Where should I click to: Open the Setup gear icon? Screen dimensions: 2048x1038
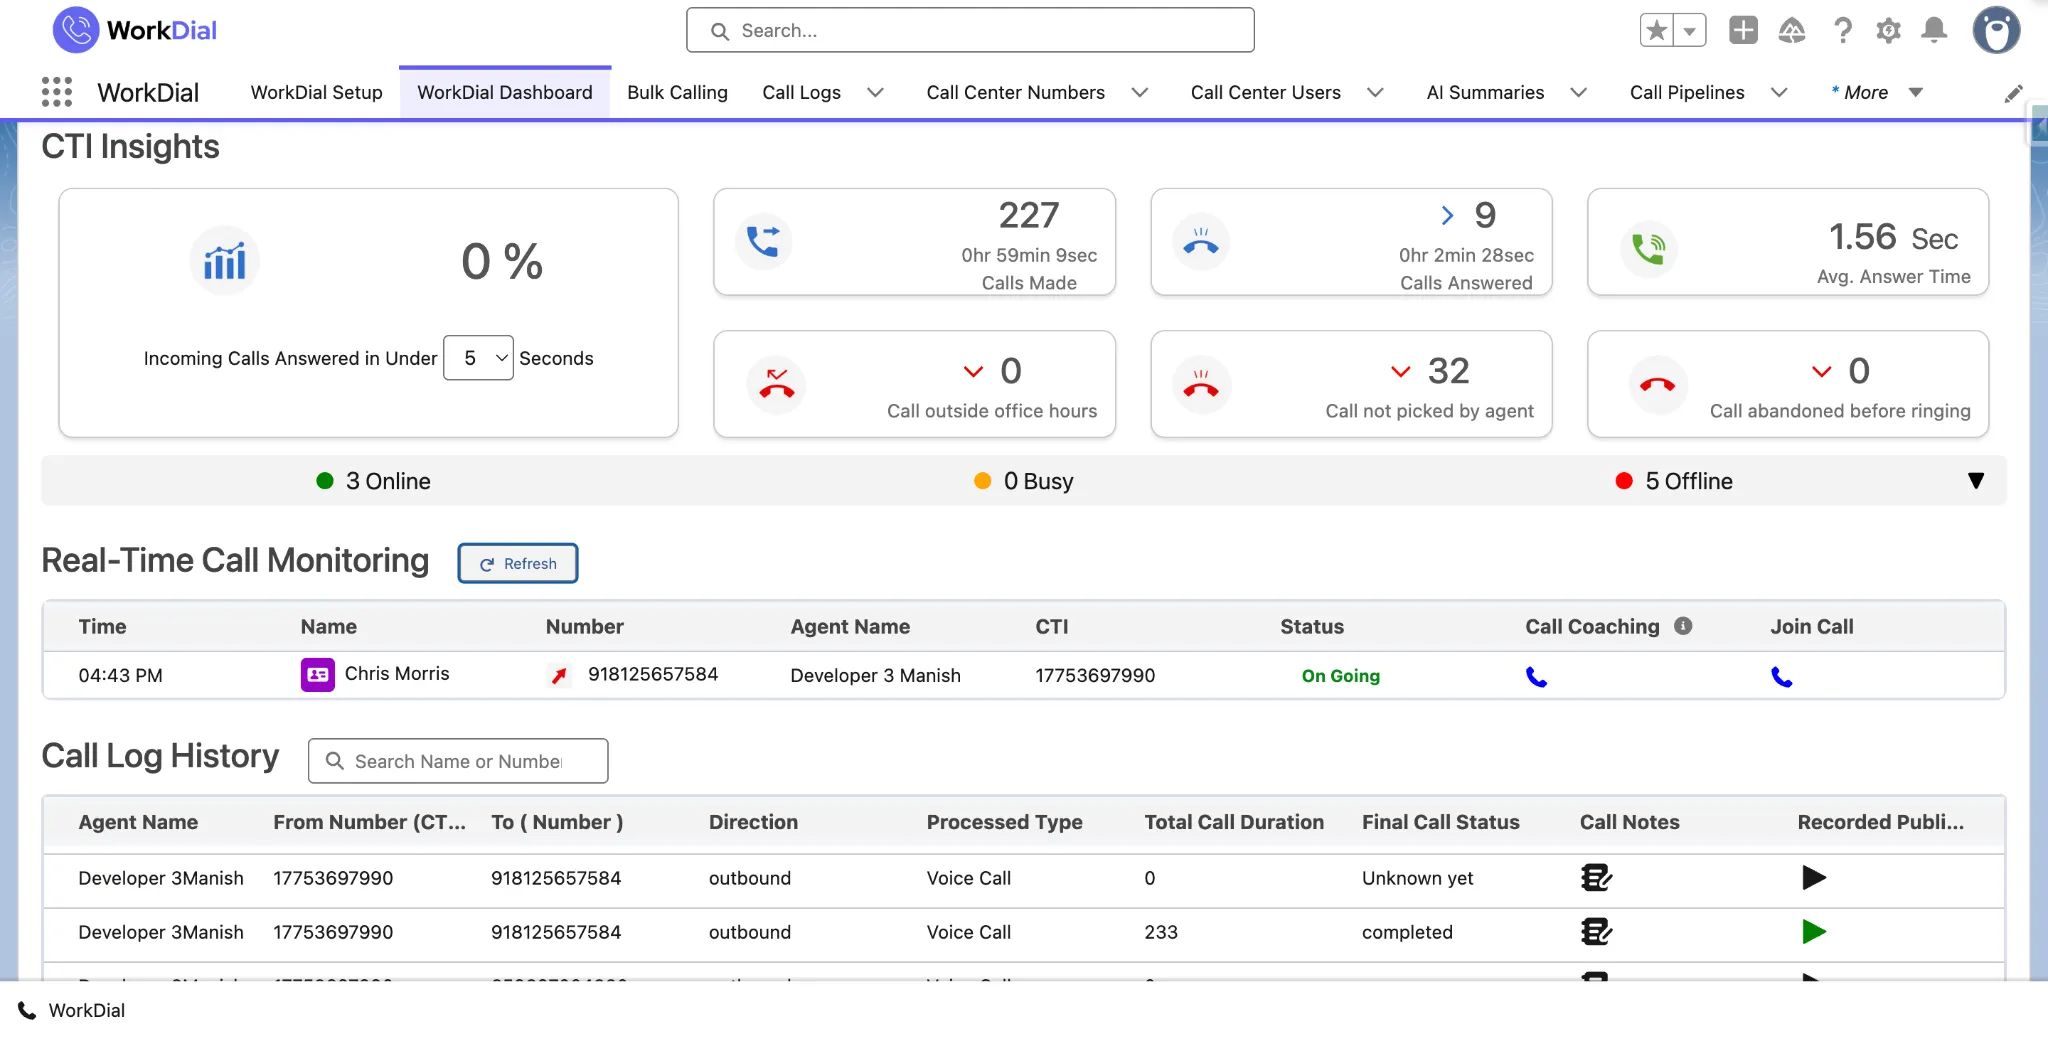(x=1888, y=30)
